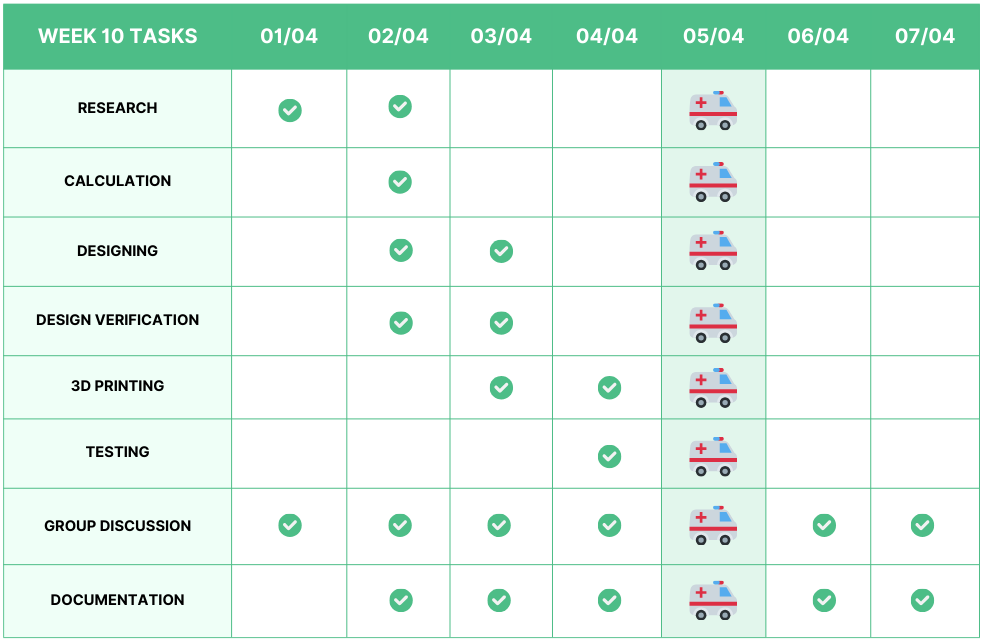982x641 pixels.
Task: Toggle Group Discussion checkmark under 07/04
Action: (x=922, y=525)
